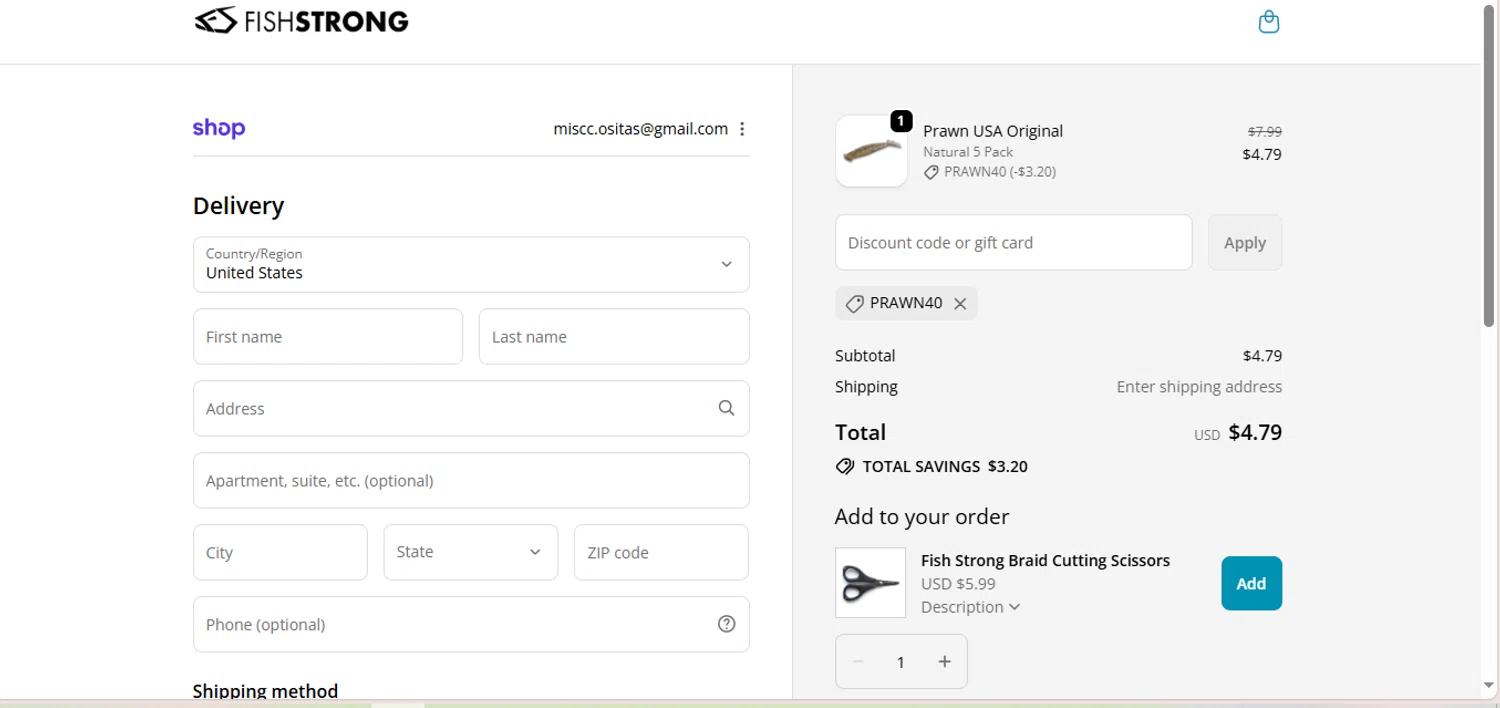Expand the scissors Description
Image resolution: width=1500 pixels, height=708 pixels.
pos(970,607)
